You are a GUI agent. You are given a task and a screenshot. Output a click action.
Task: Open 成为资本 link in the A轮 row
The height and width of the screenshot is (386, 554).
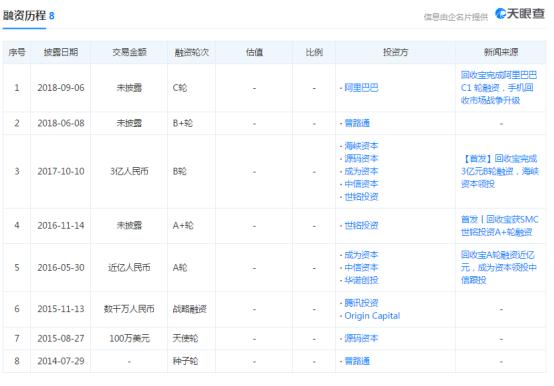(x=361, y=255)
